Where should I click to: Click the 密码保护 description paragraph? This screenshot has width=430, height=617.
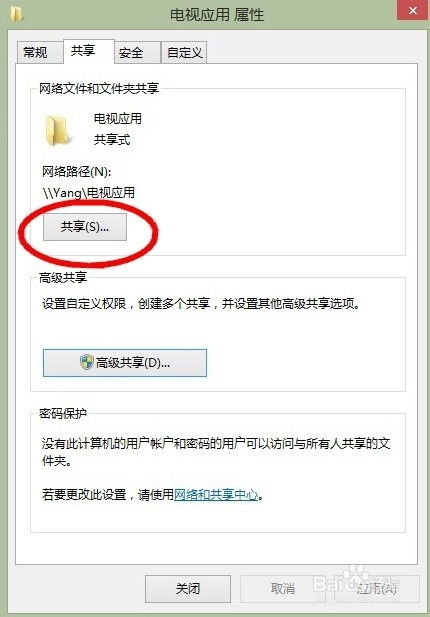click(x=216, y=452)
